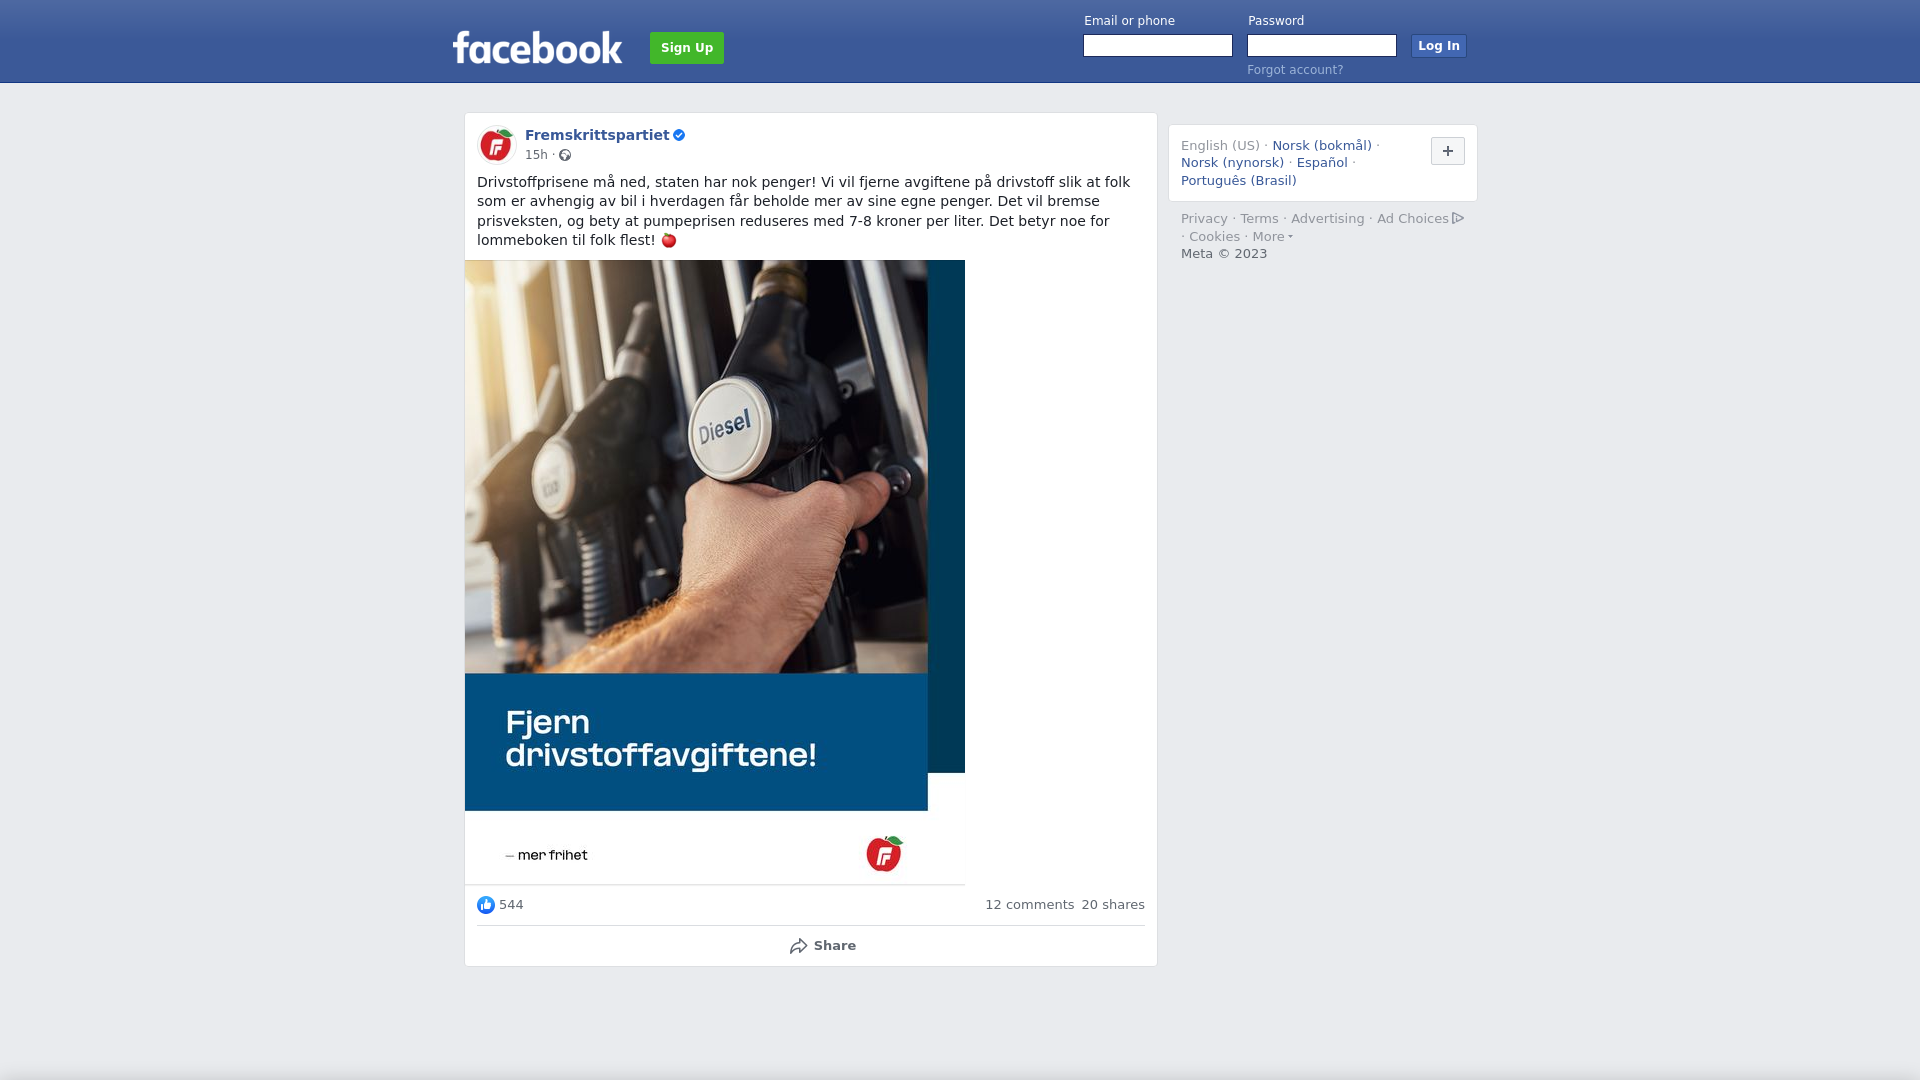The width and height of the screenshot is (1920, 1080).
Task: Click the public globe privacy icon
Action: pos(565,155)
